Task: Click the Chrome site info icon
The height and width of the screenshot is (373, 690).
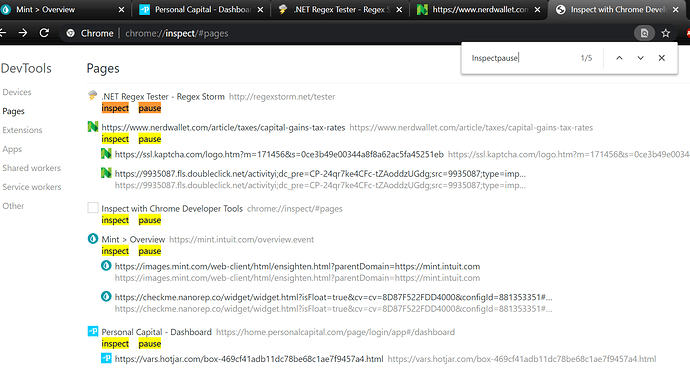Action: pyautogui.click(x=70, y=33)
